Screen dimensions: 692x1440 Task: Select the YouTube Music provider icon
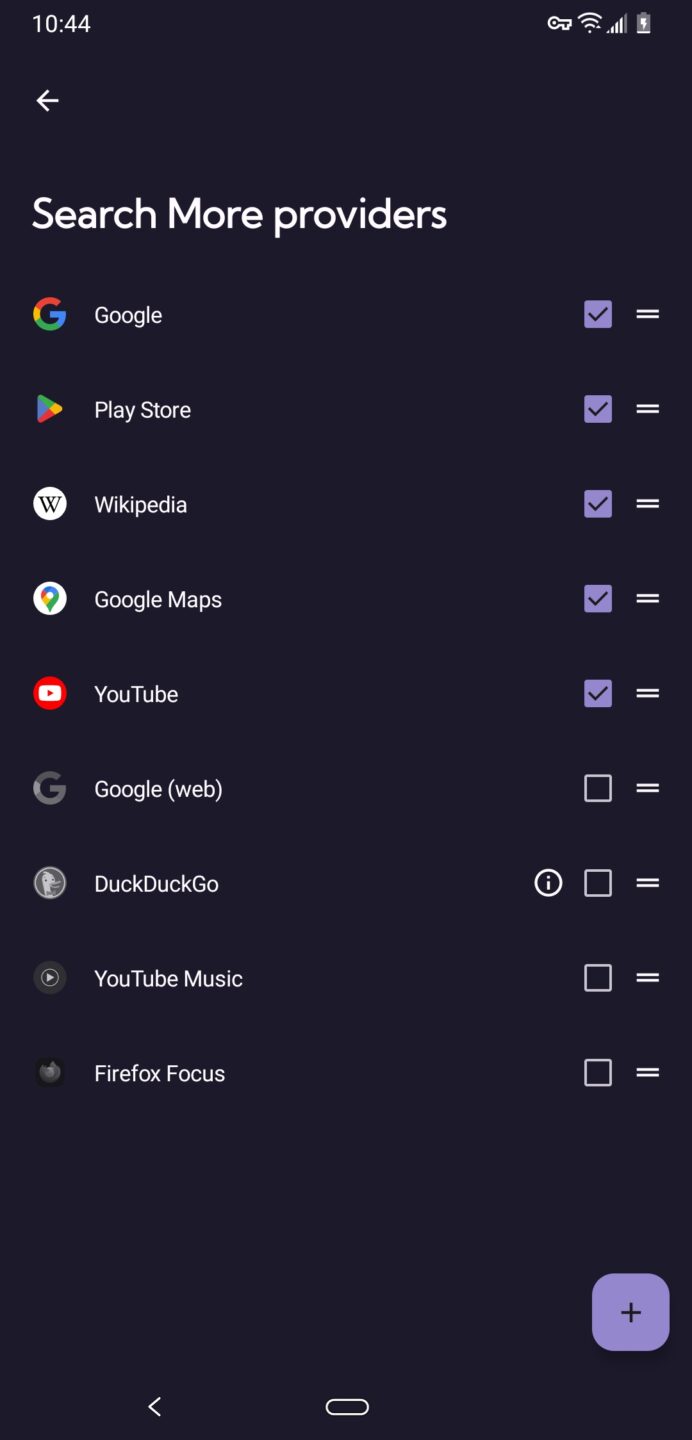coord(49,977)
